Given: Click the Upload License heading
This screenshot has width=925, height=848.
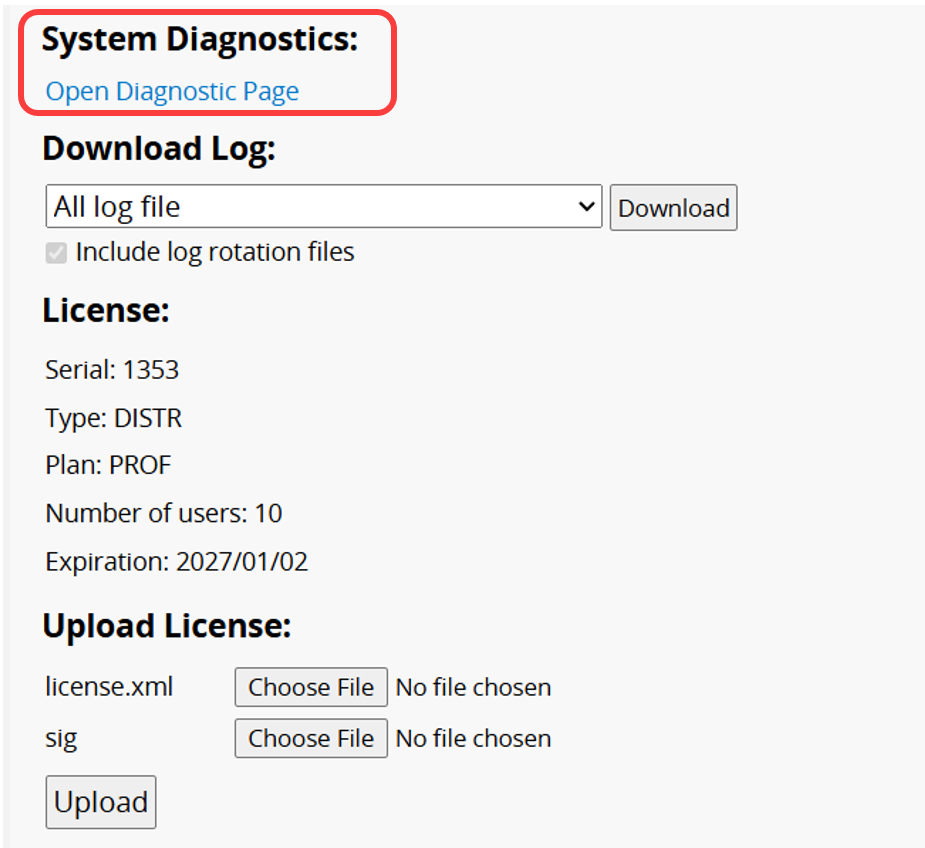Looking at the screenshot, I should tap(166, 627).
